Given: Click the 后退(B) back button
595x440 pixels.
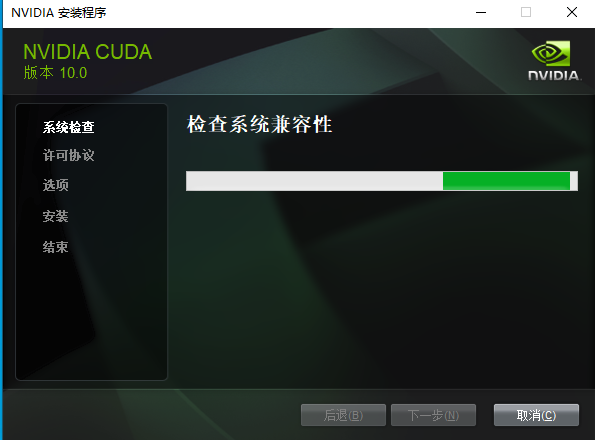Looking at the screenshot, I should point(343,415).
